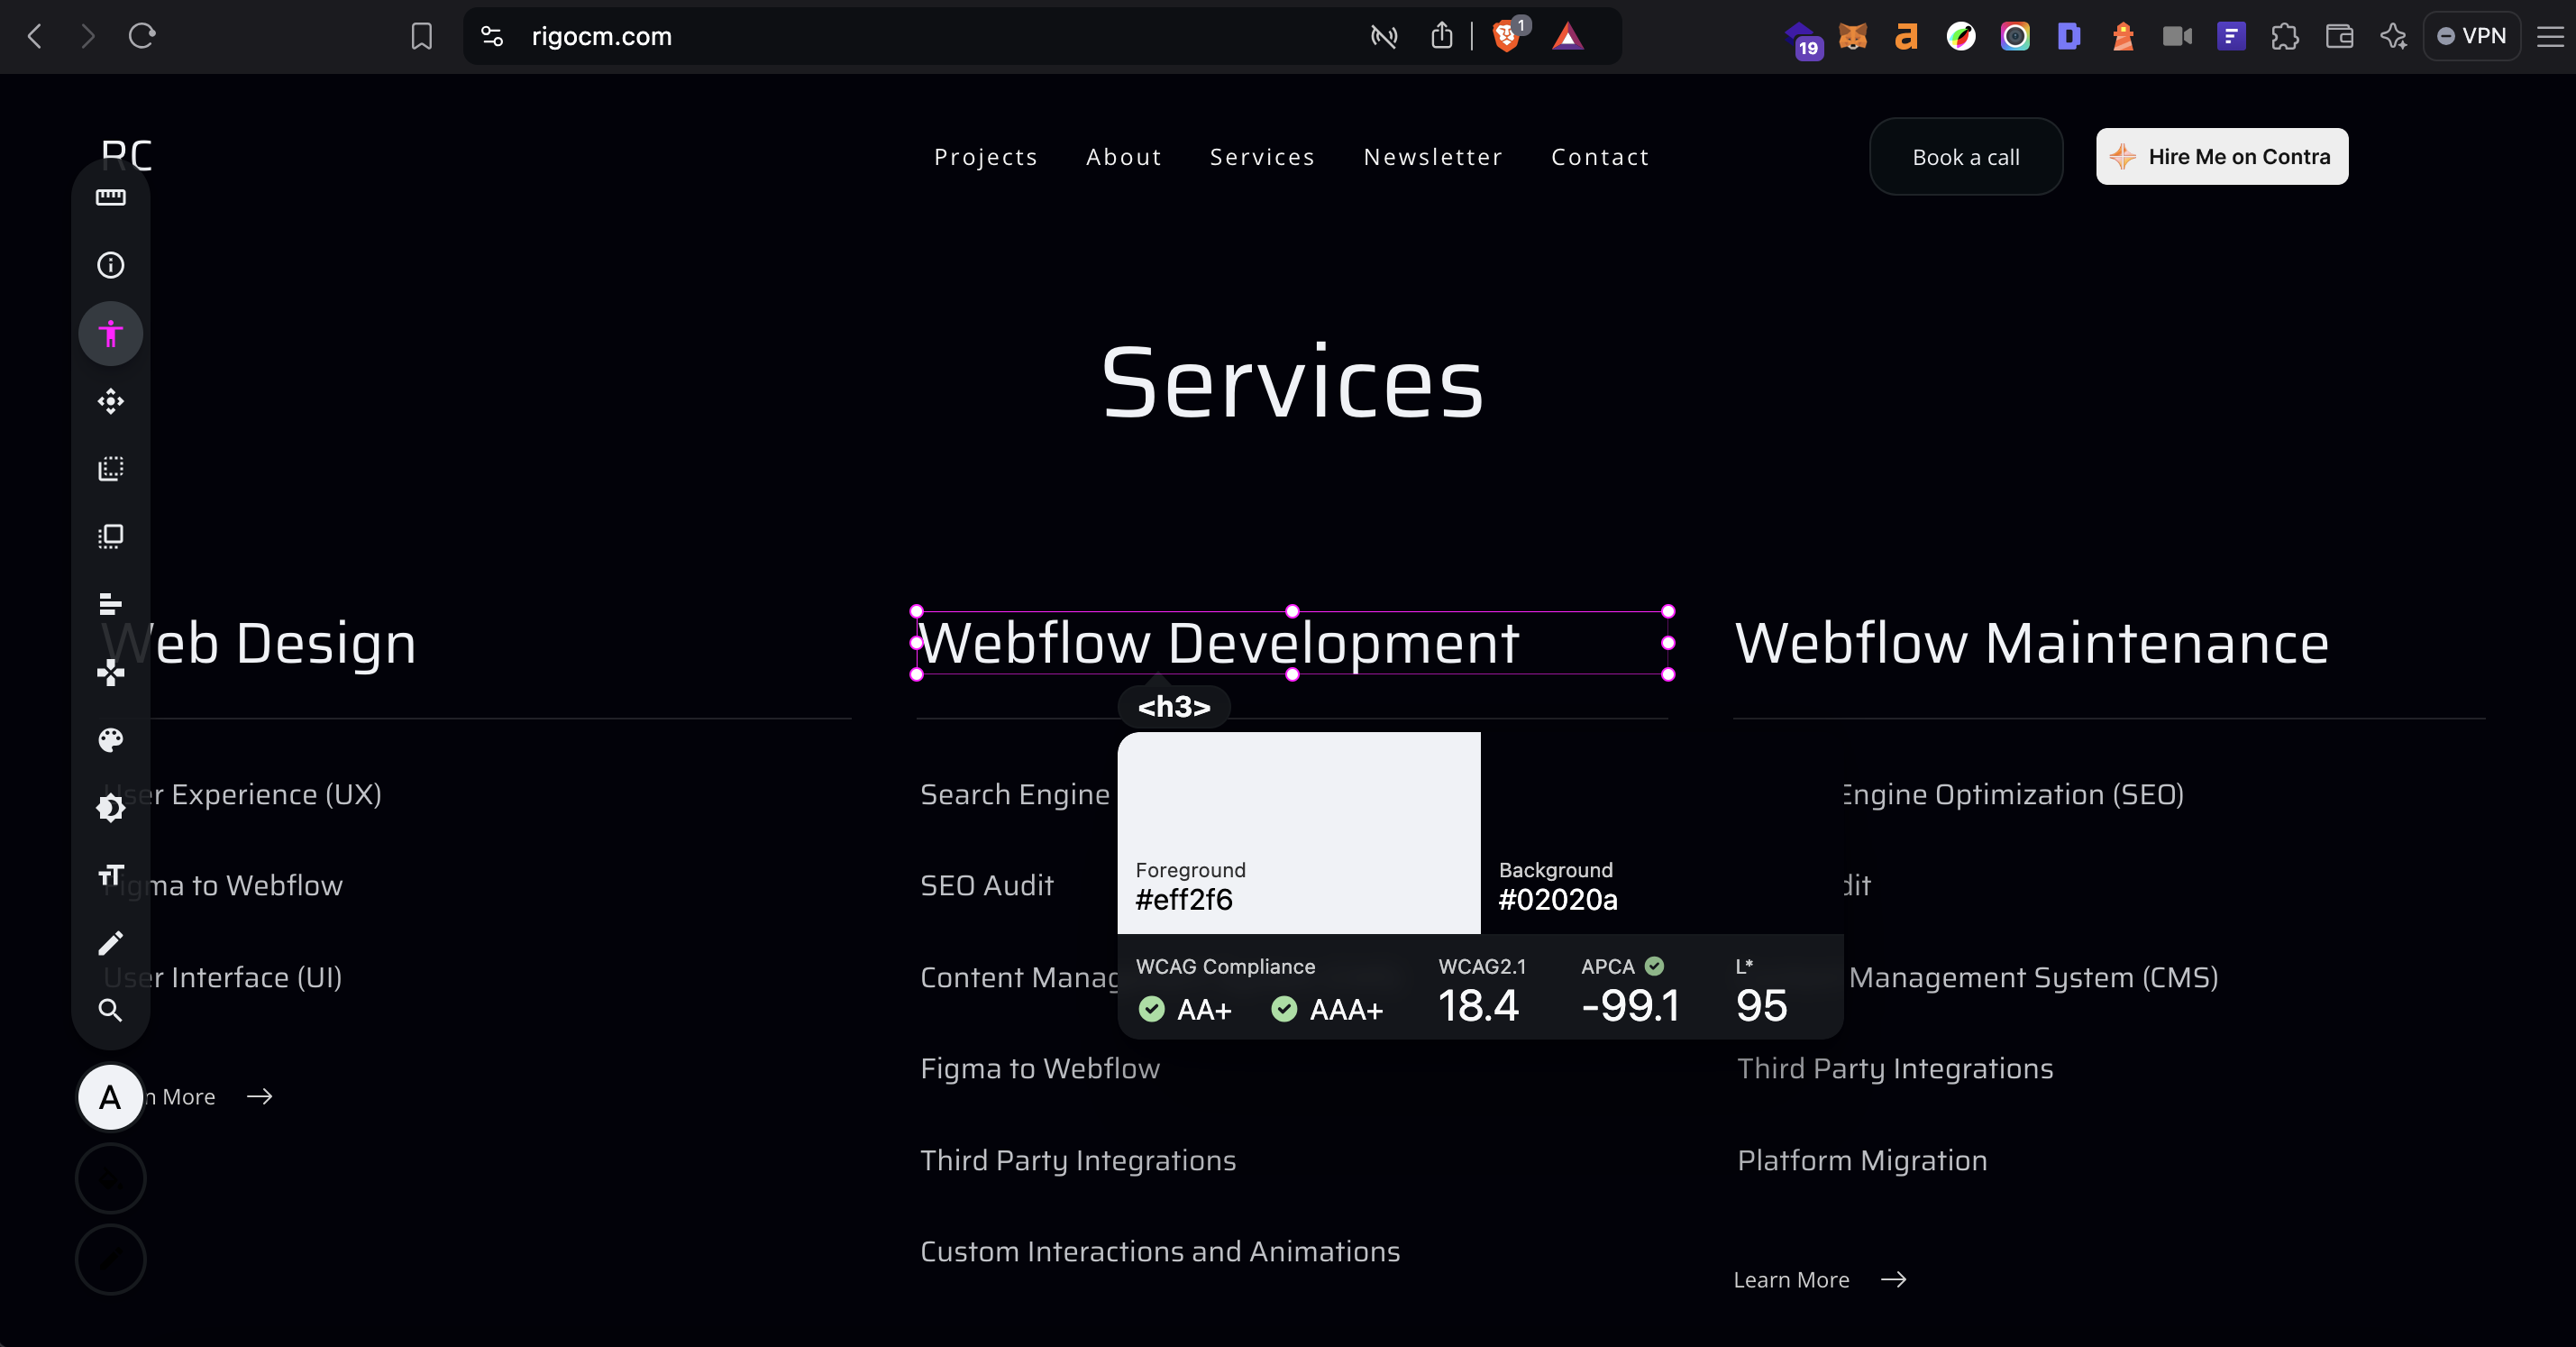Select the pencil Edit Text tool

click(x=110, y=943)
